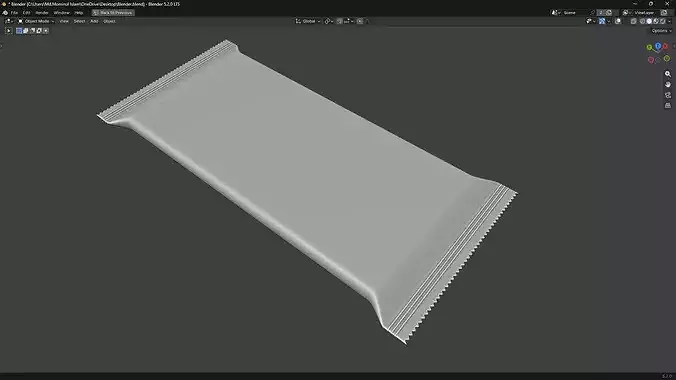Screen dimensions: 676x380
Task: Switch to wireframe viewport shading
Action: (642, 21)
